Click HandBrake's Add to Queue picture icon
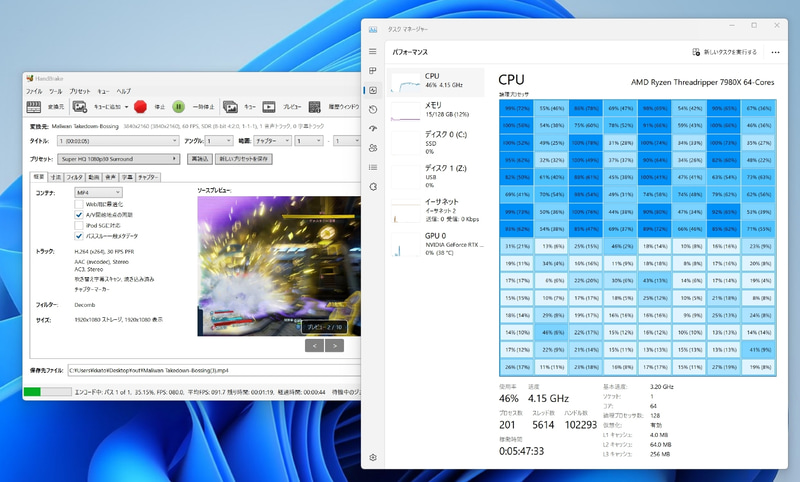This screenshot has width=800, height=482. click(80, 107)
